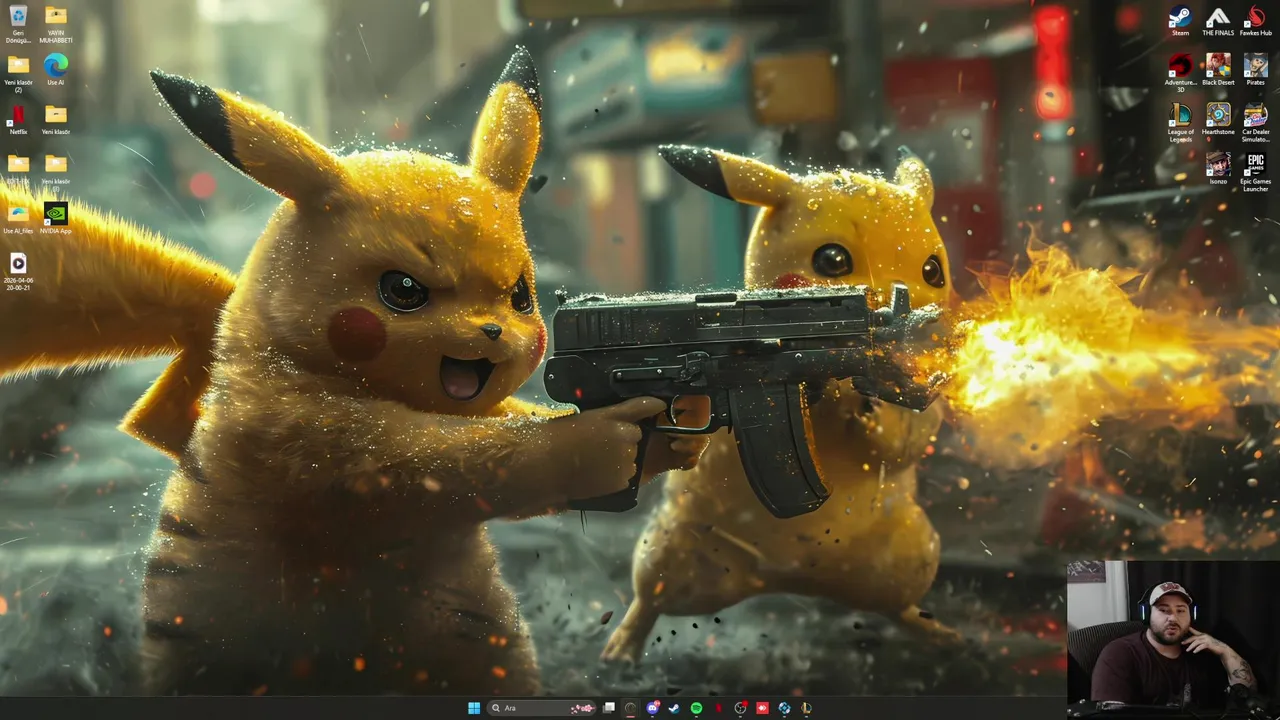Launch League of Legends from the desktop
1280x720 pixels.
point(1180,123)
